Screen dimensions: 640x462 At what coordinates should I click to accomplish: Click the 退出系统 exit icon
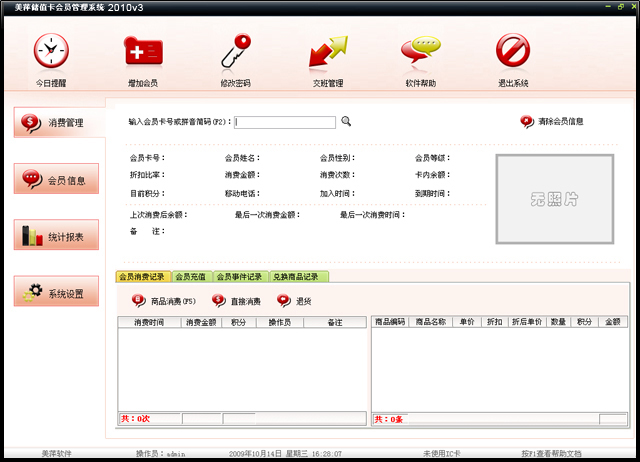512,51
